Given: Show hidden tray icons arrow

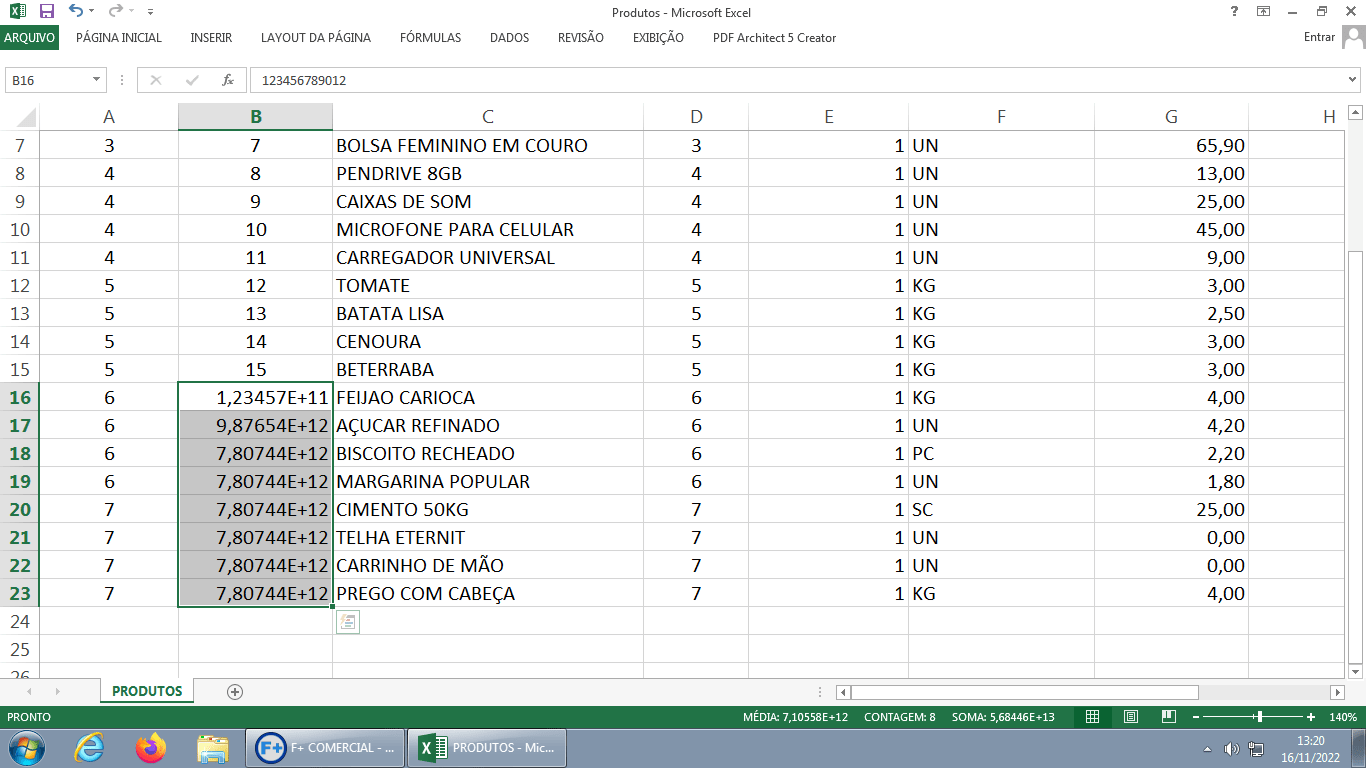Looking at the screenshot, I should click(1207, 749).
